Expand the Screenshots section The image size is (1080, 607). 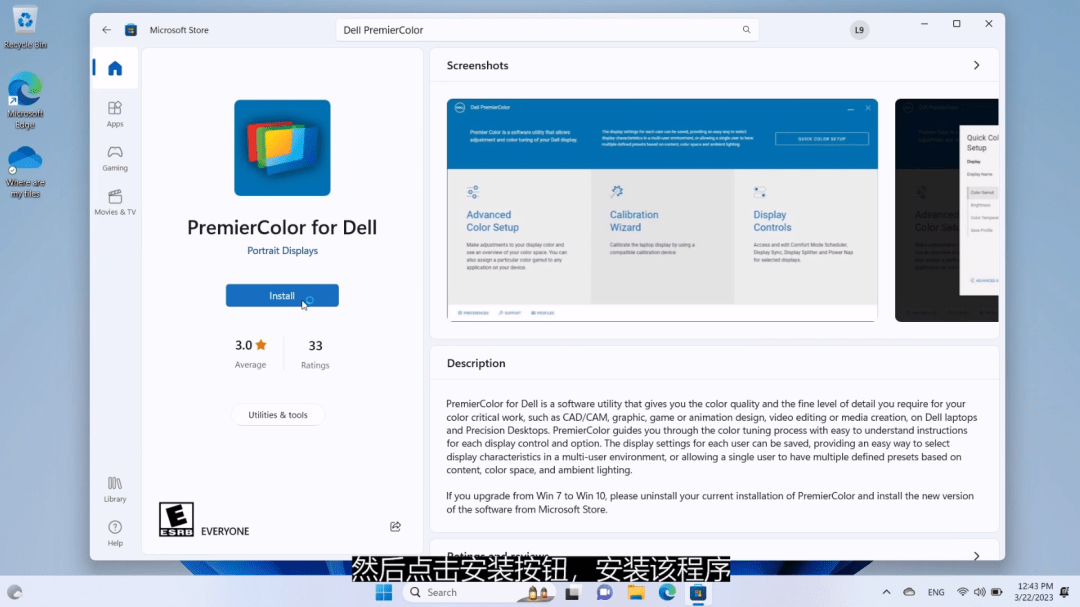click(976, 64)
